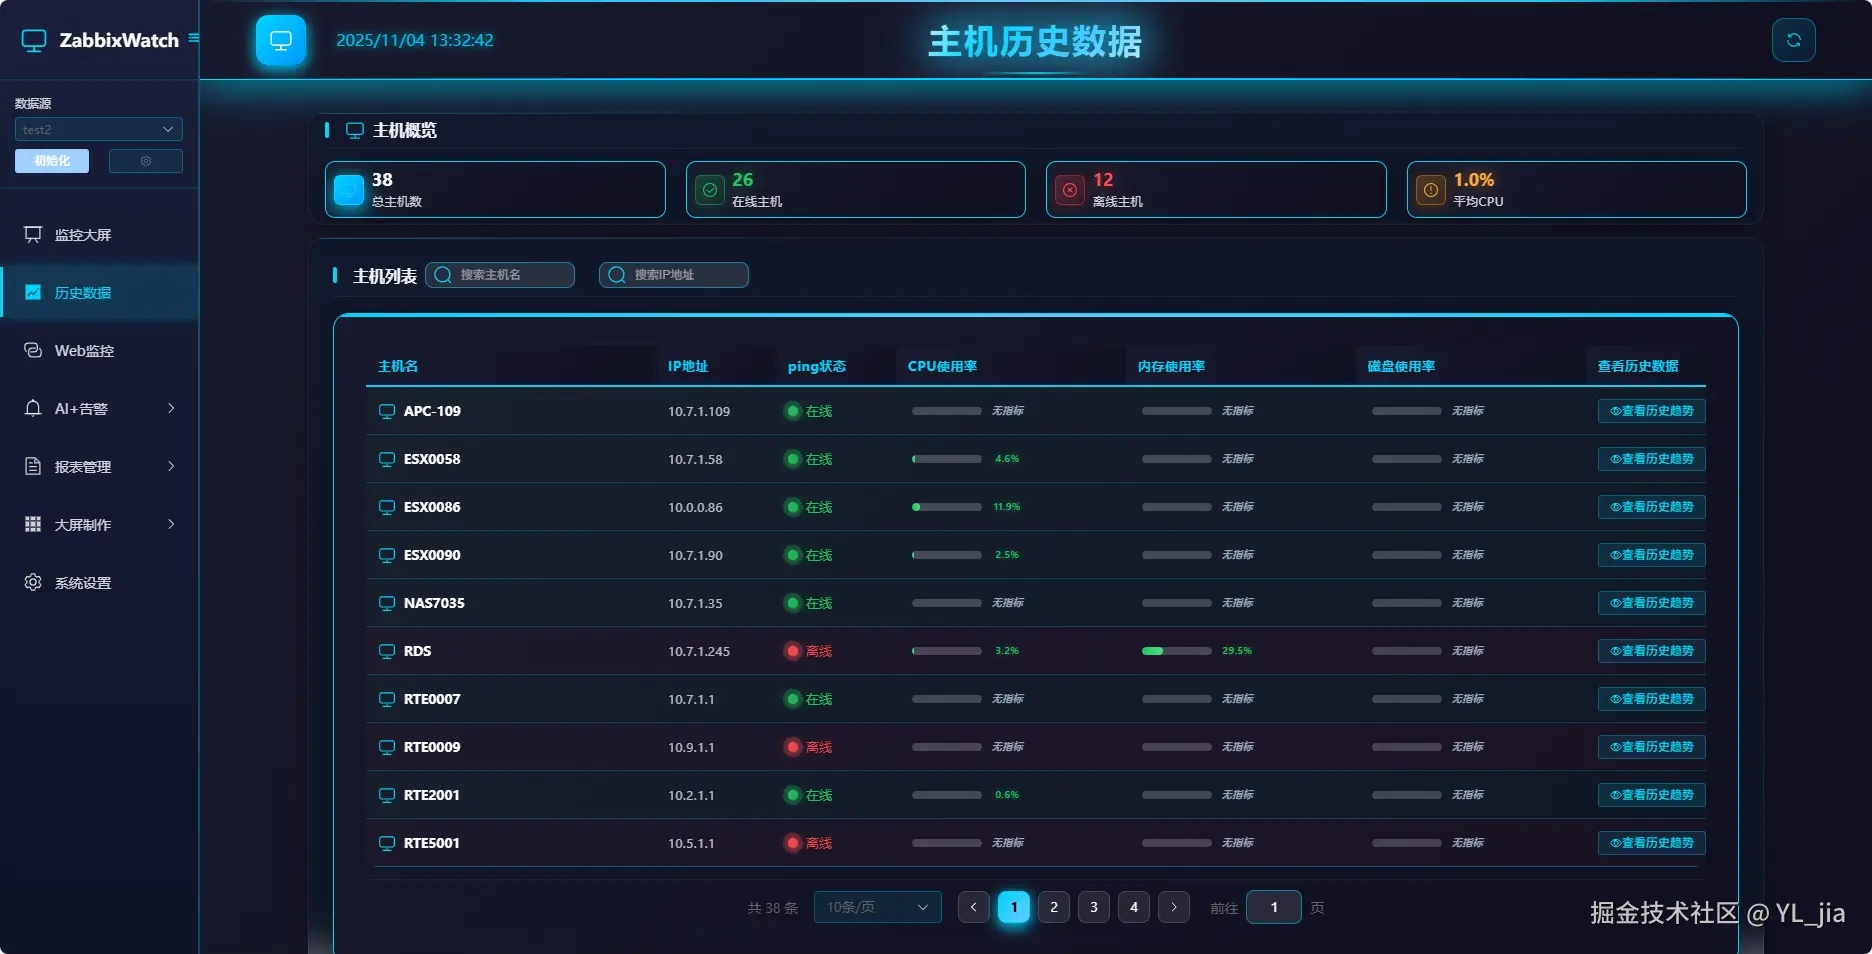Expand the 报表管理 menu
Viewport: 1872px width, 954px height.
click(x=100, y=467)
